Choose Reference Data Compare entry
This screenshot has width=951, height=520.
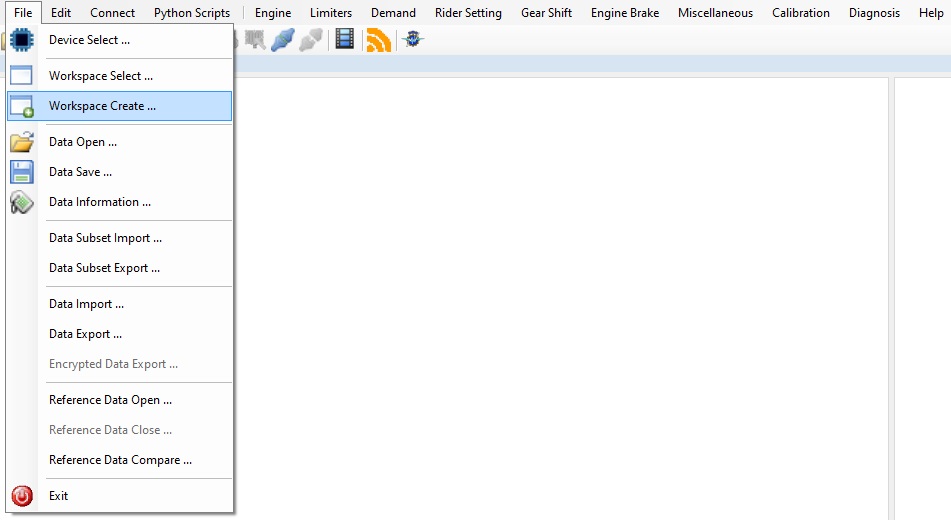coord(119,460)
